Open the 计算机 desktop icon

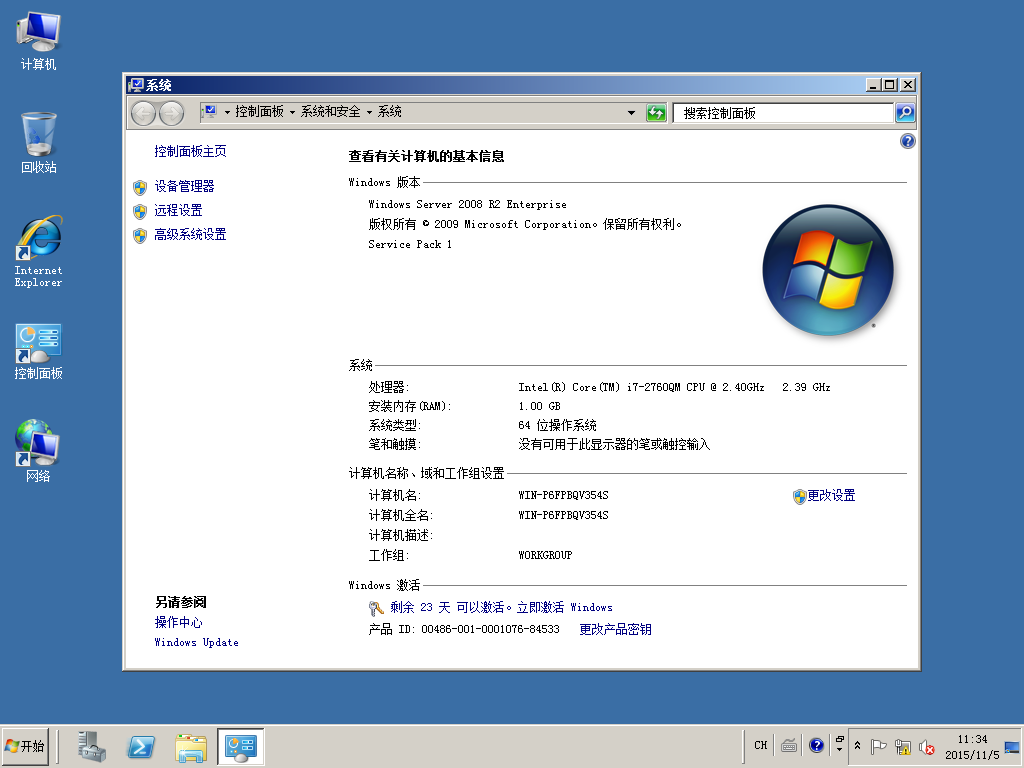point(39,40)
